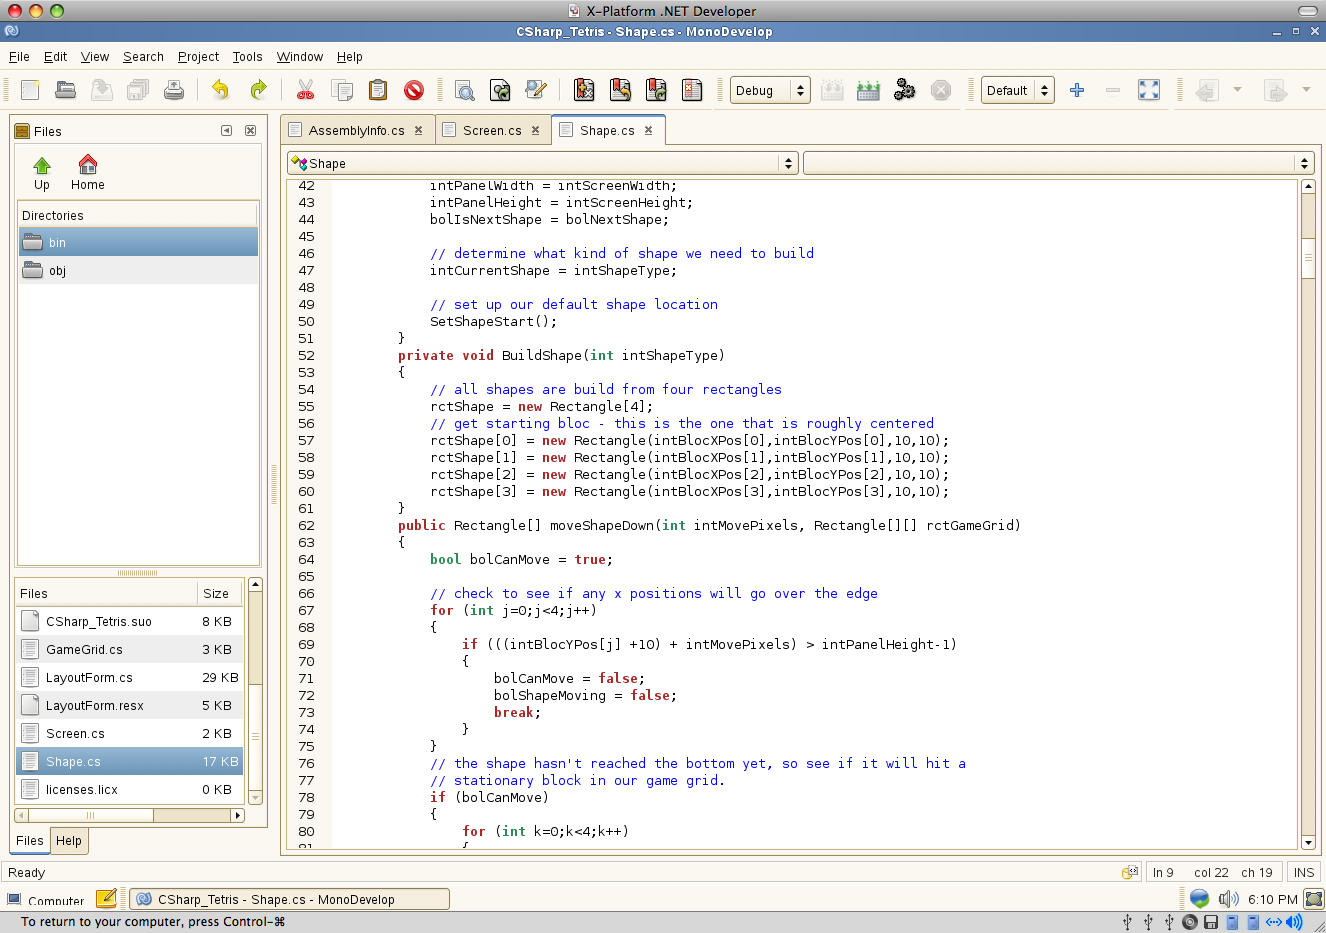Screen dimensions: 1326x933
Task: Select the Files pad tab at the bottom
Action: (x=30, y=841)
